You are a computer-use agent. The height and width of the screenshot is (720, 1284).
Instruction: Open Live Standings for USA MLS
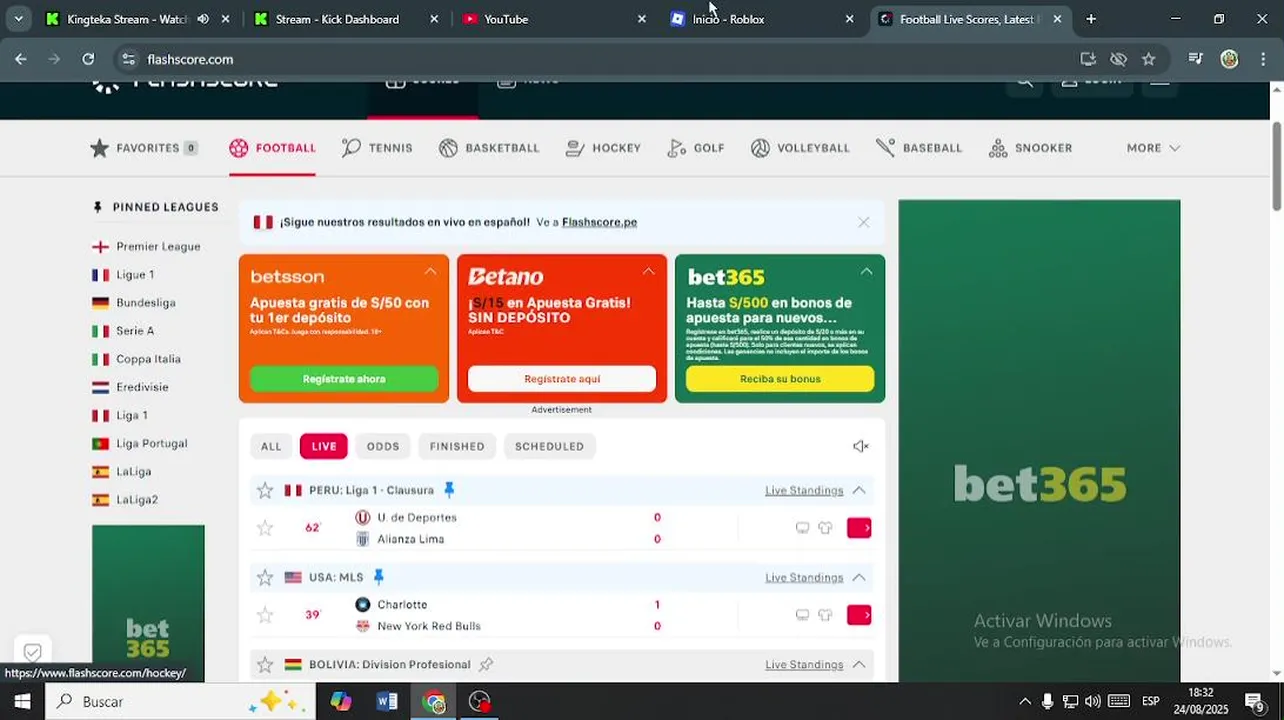[804, 577]
